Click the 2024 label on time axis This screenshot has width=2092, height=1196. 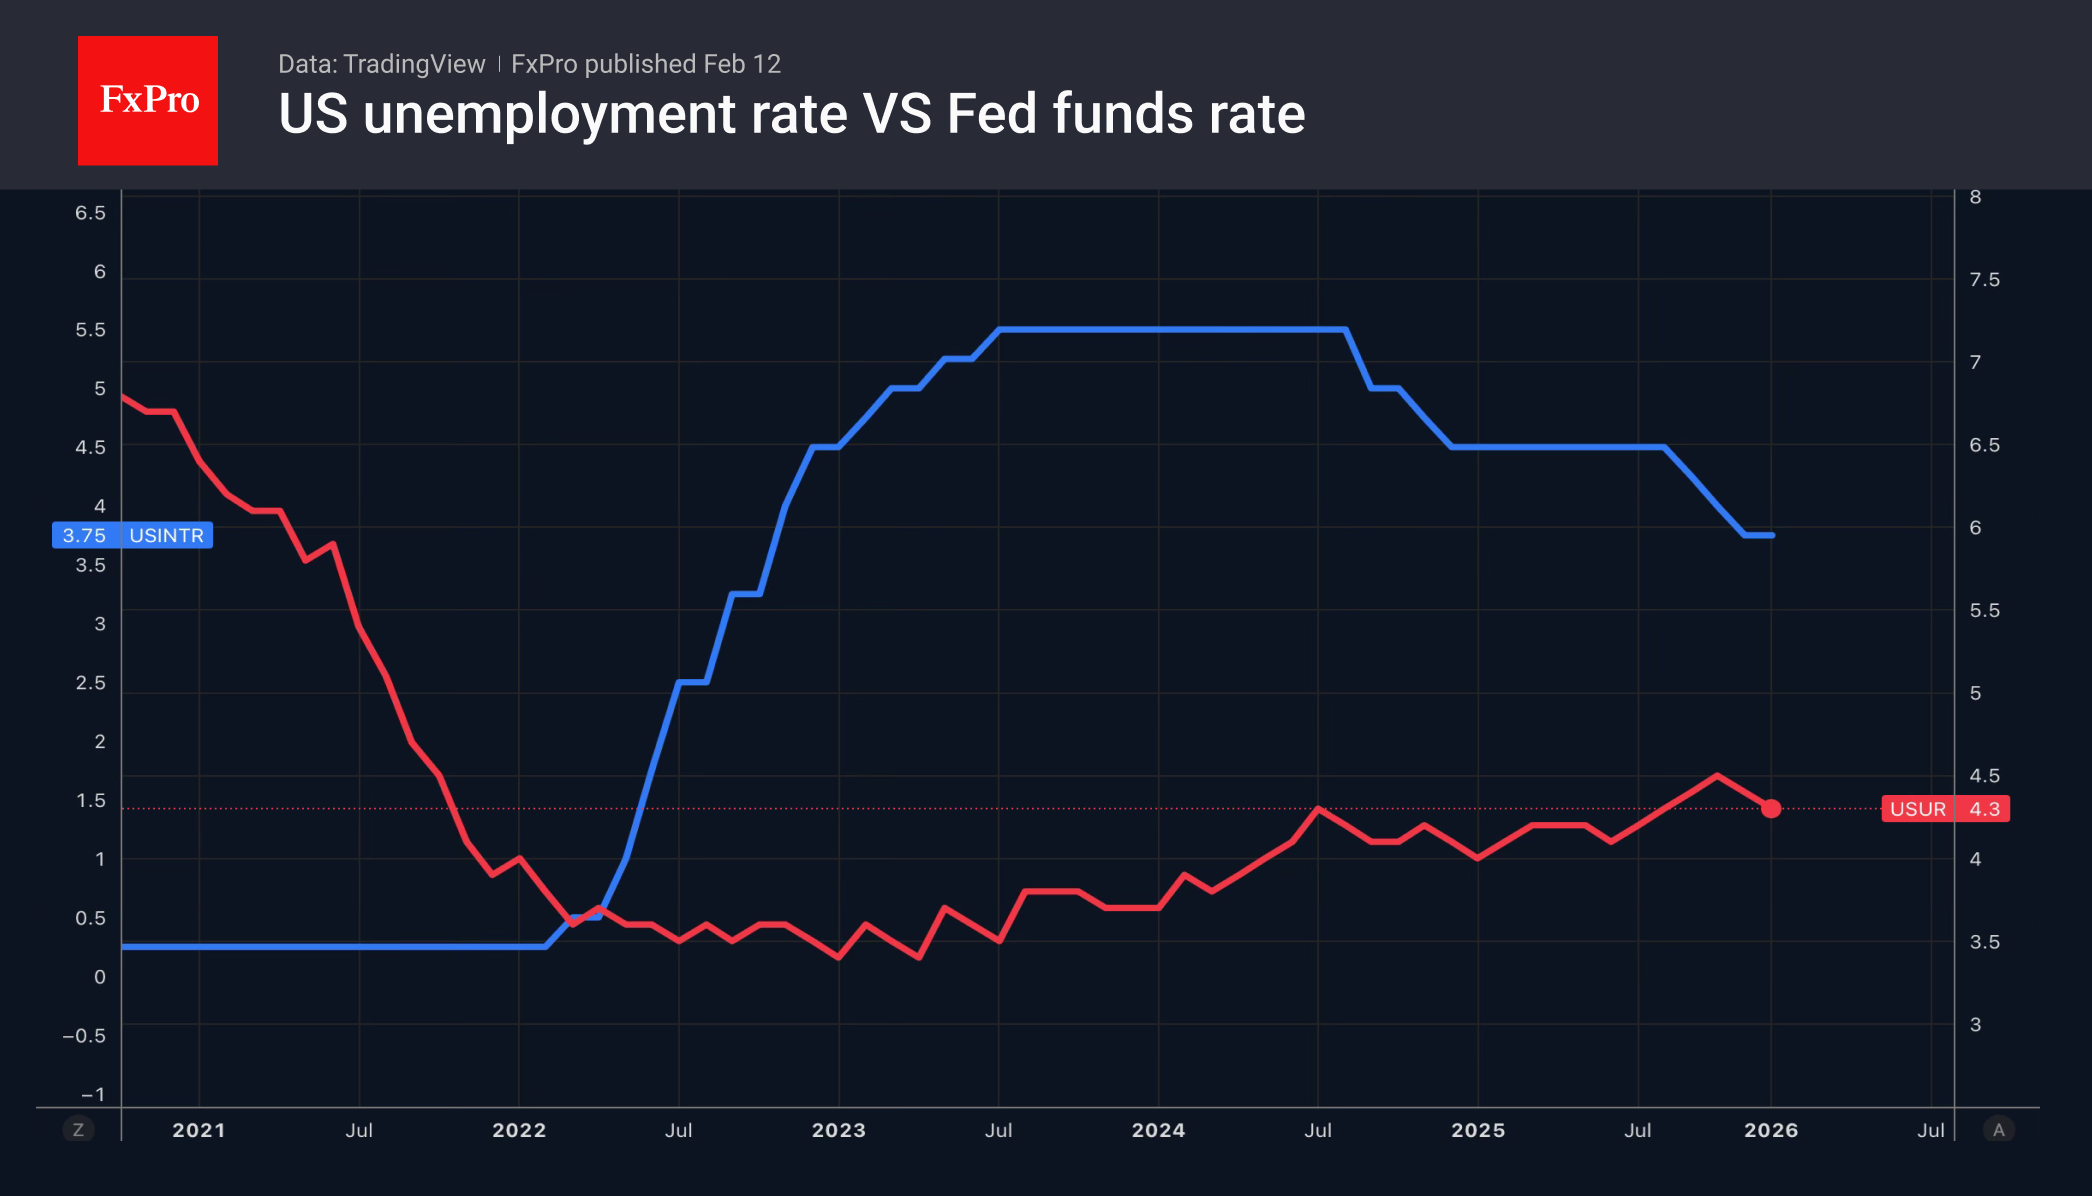[1158, 1130]
